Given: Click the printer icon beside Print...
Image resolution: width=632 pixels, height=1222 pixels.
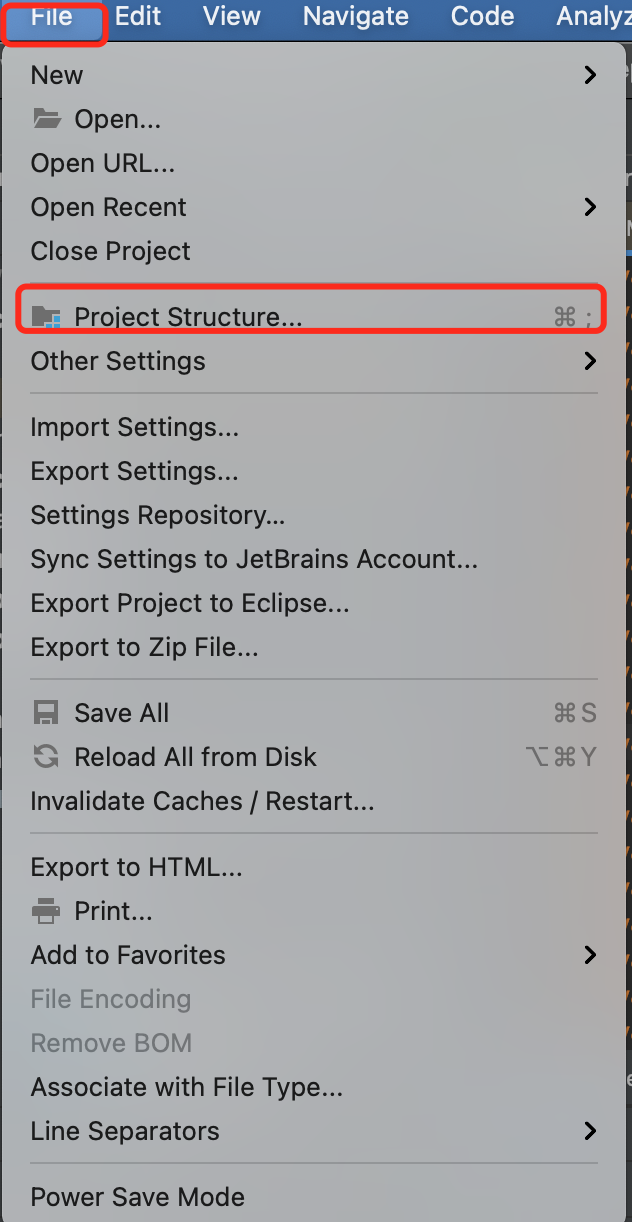Looking at the screenshot, I should 46,911.
